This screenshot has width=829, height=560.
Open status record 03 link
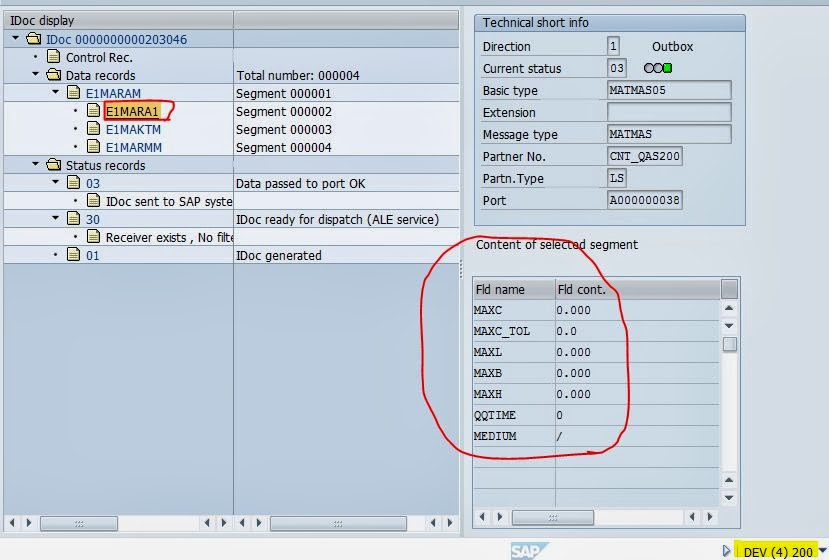[x=93, y=183]
